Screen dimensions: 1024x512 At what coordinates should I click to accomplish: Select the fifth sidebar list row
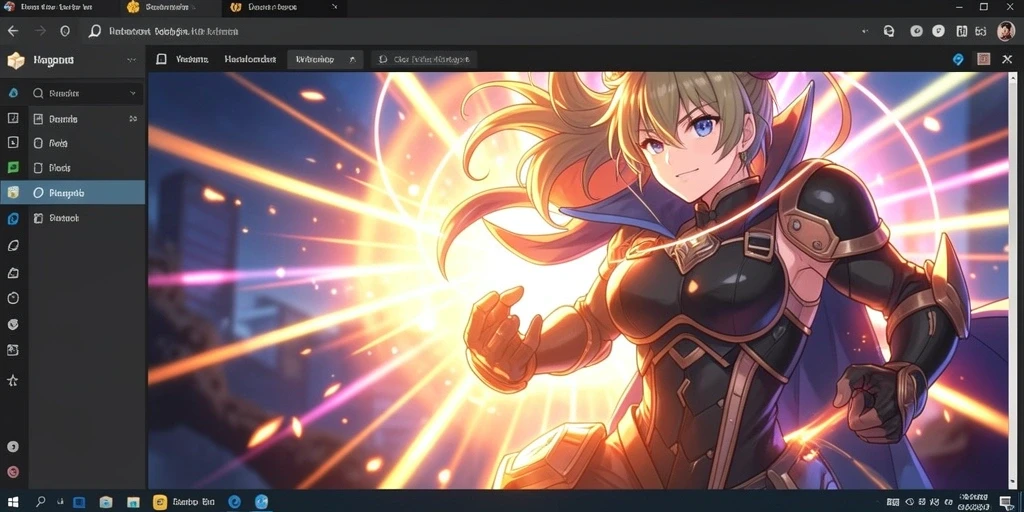86,217
